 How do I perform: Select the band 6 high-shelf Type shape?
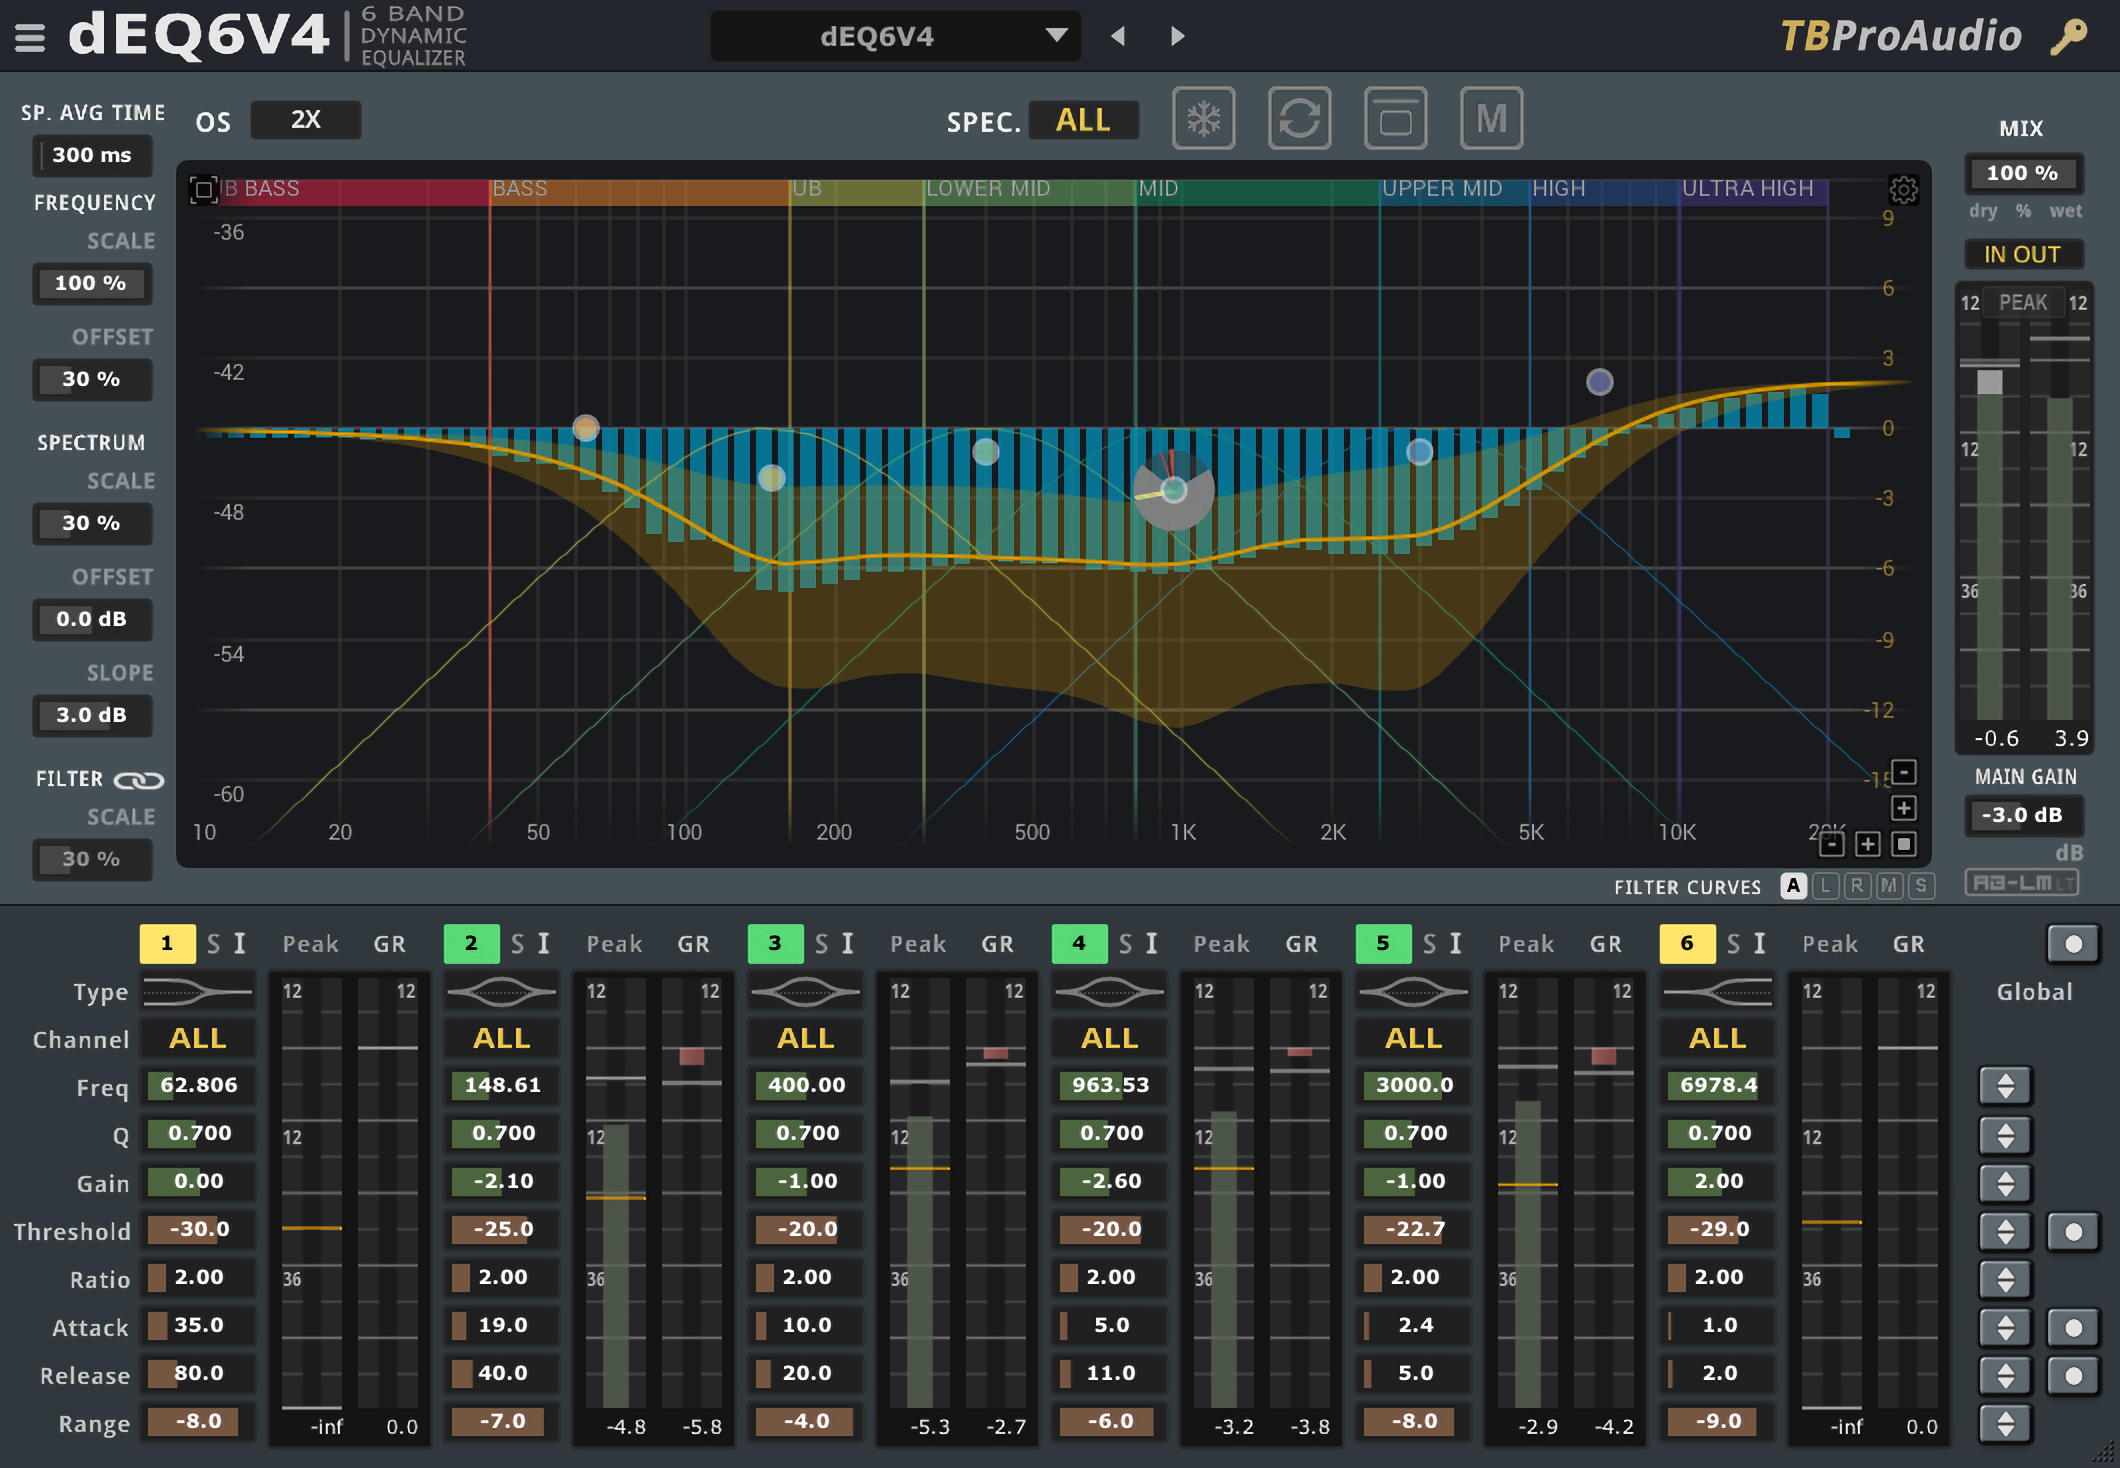[1717, 992]
